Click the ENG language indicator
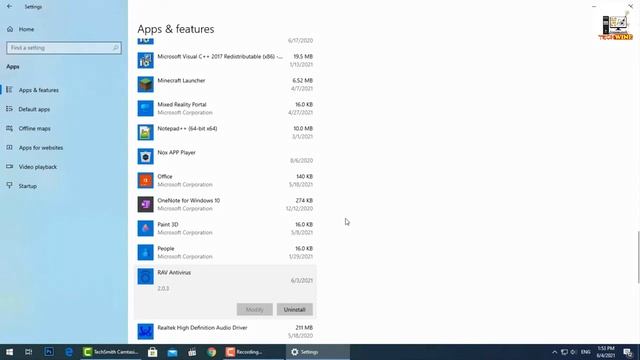This screenshot has width=640, height=360. tap(586, 352)
